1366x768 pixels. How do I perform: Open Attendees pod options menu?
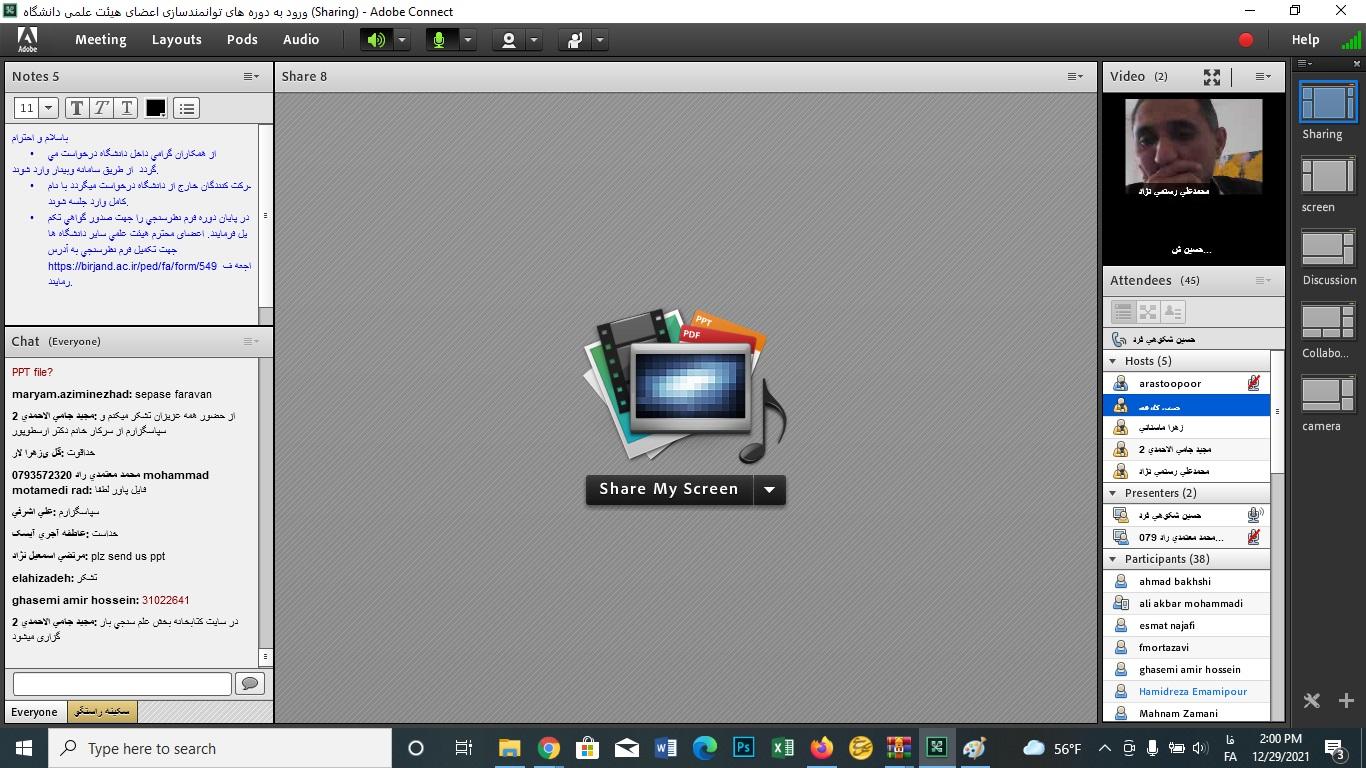click(x=1263, y=280)
